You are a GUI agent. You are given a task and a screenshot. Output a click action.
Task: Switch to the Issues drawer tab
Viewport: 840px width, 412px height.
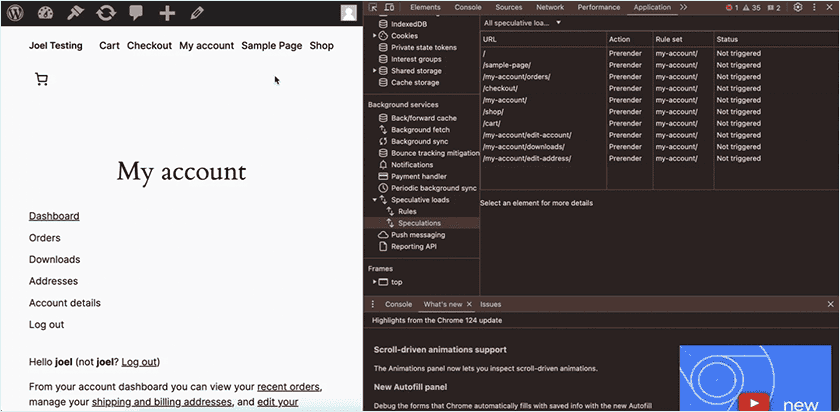click(x=490, y=304)
